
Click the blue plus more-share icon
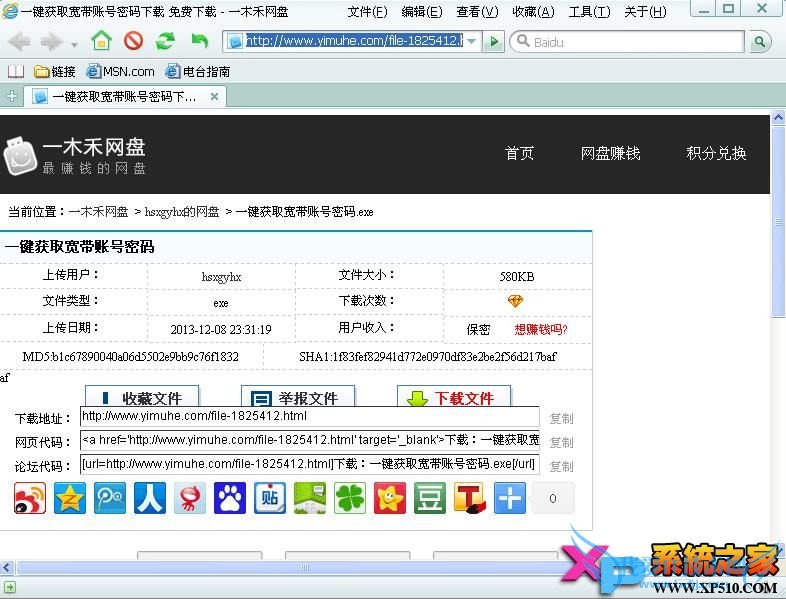coord(510,497)
